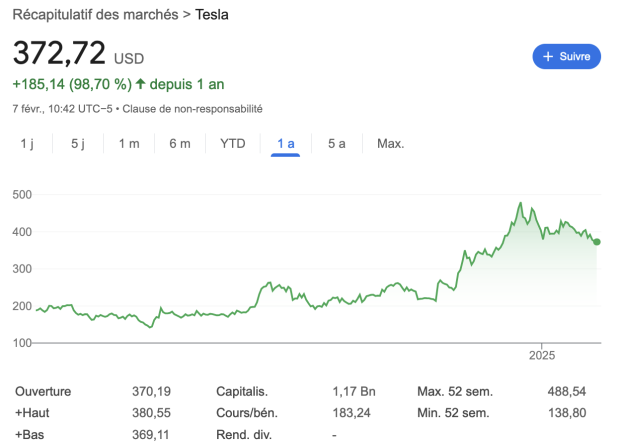
Task: Select the 1 j time range tab
Action: click(27, 144)
